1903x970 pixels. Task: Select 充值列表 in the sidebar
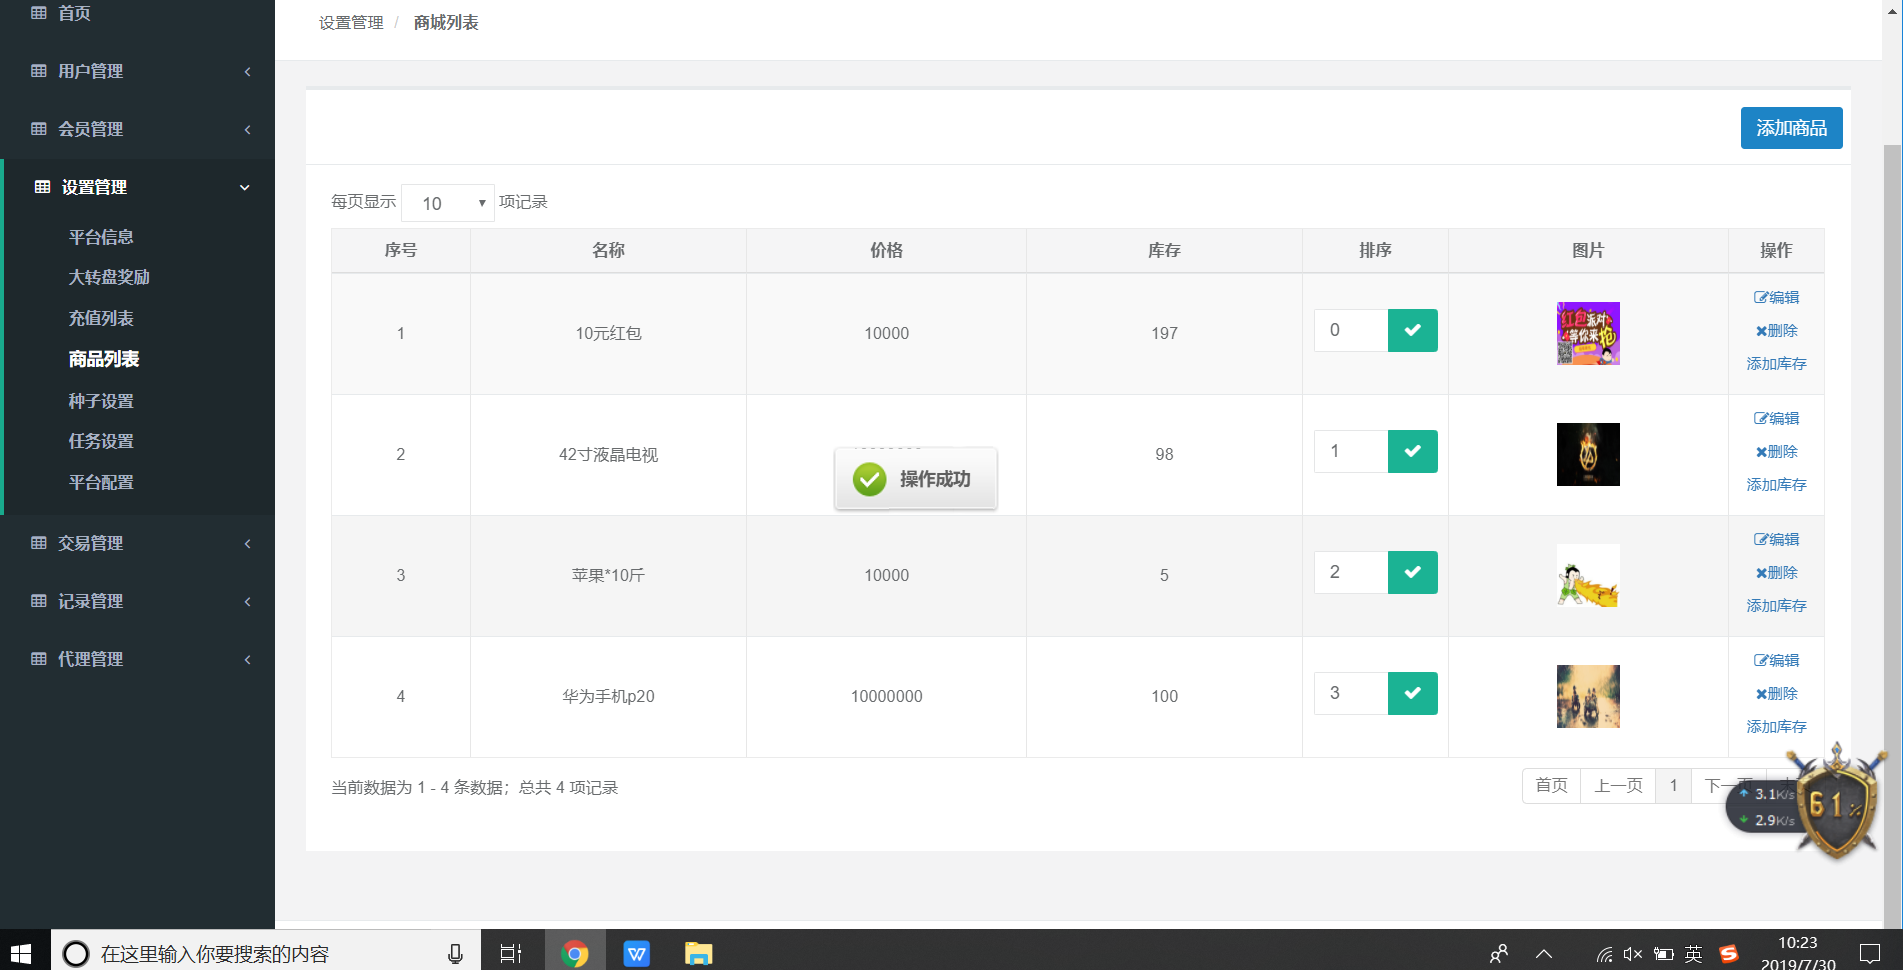(x=101, y=318)
